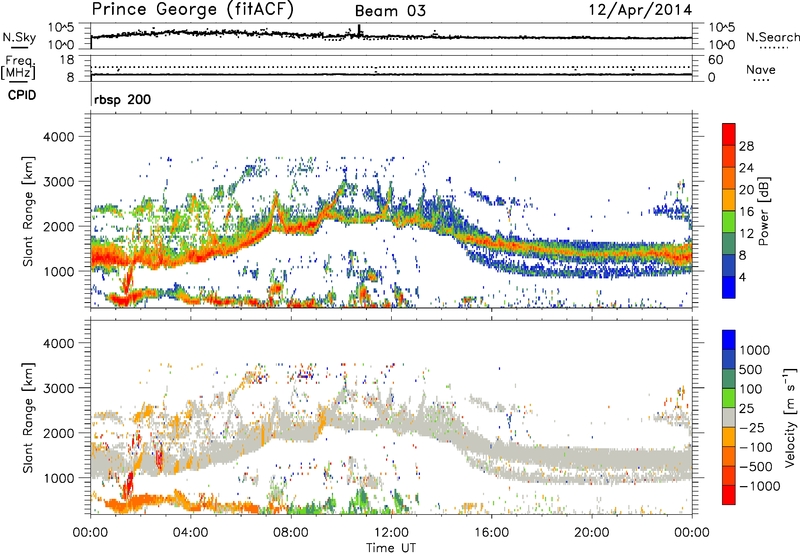Click the '08:00' time tick label
This screenshot has width=800, height=554.
290,533
